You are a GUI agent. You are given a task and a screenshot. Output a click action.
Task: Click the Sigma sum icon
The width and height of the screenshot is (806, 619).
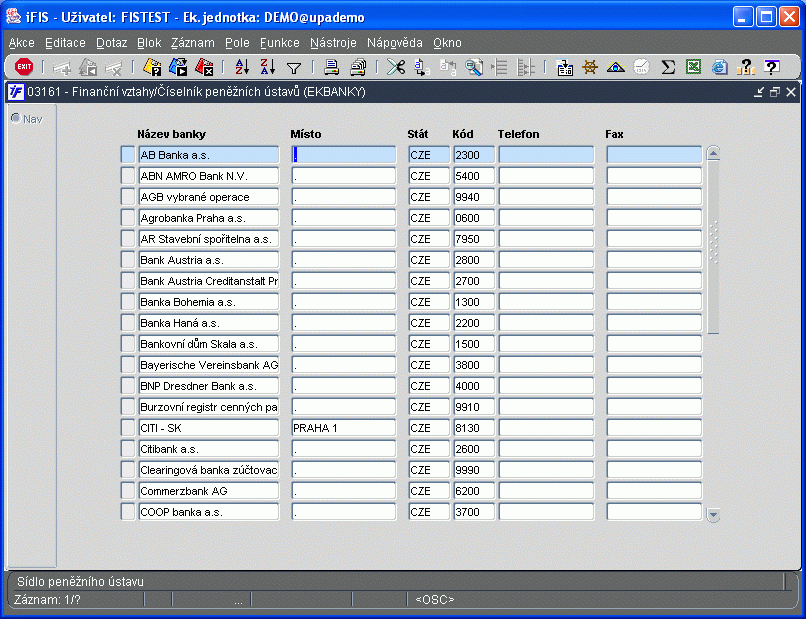[668, 67]
